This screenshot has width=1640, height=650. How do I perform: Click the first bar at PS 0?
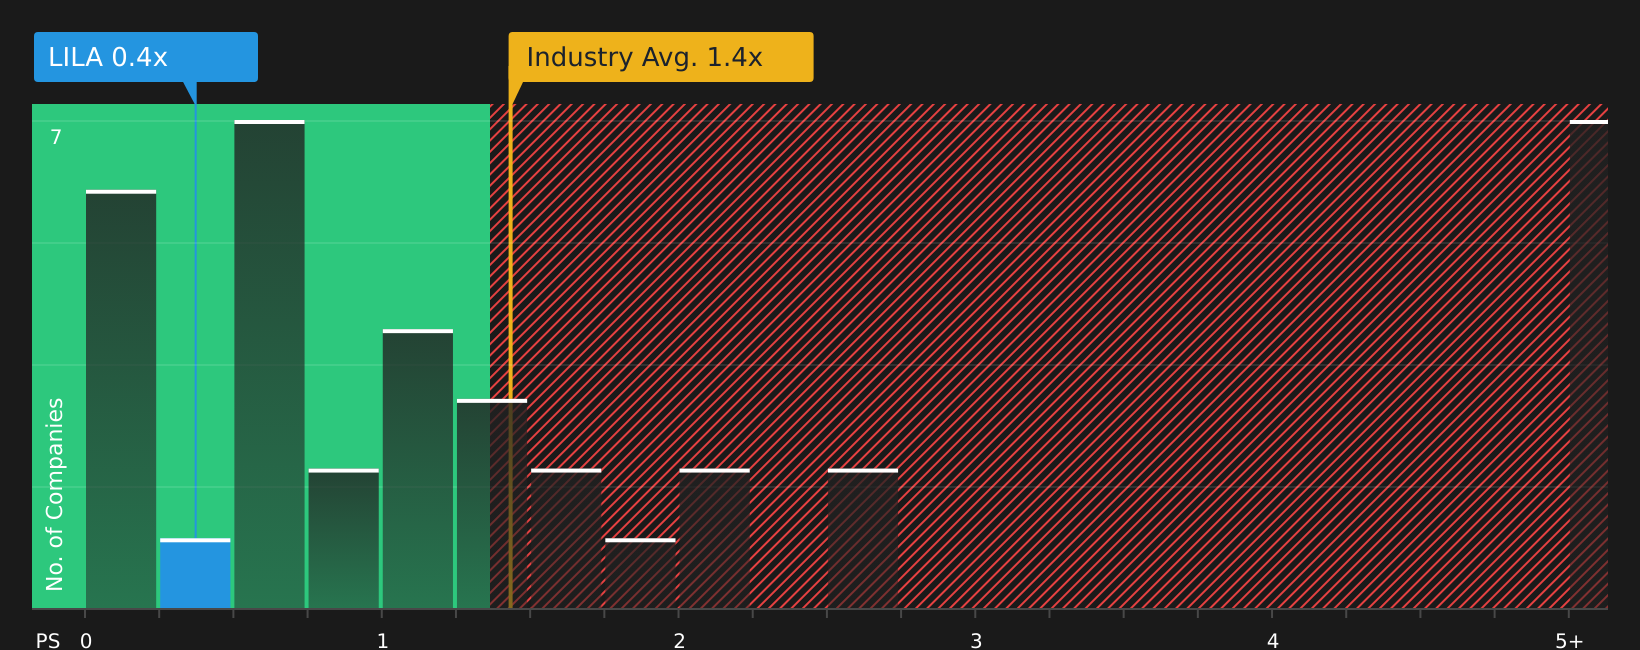pyautogui.click(x=121, y=399)
